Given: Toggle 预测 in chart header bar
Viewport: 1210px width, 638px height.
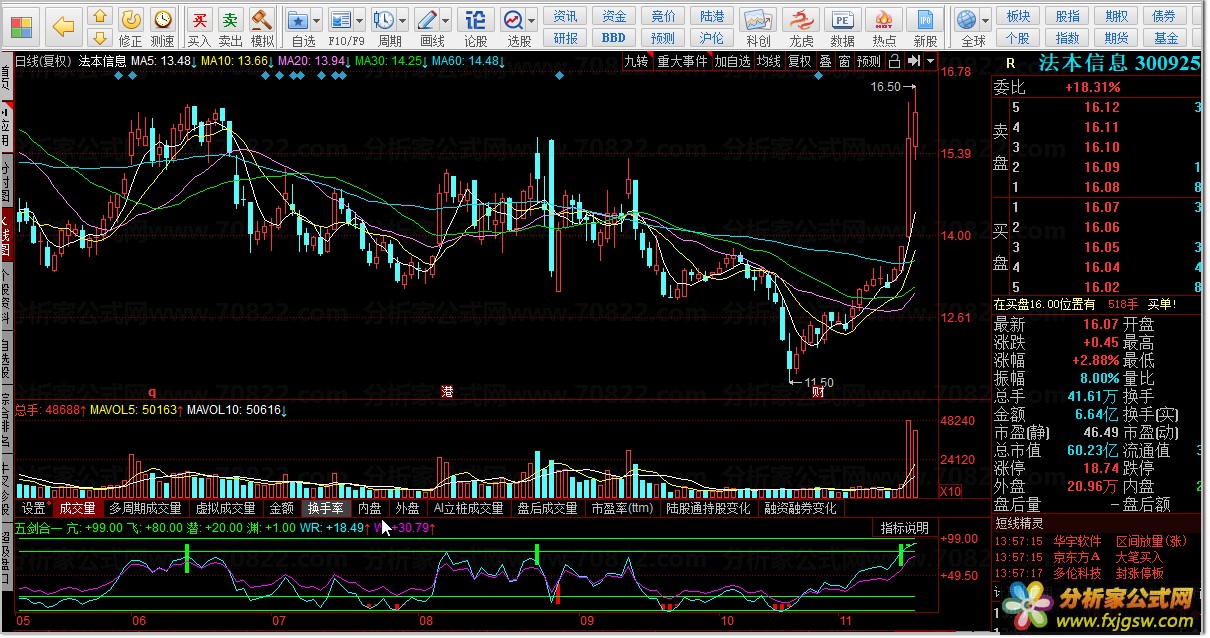Looking at the screenshot, I should click(x=869, y=60).
